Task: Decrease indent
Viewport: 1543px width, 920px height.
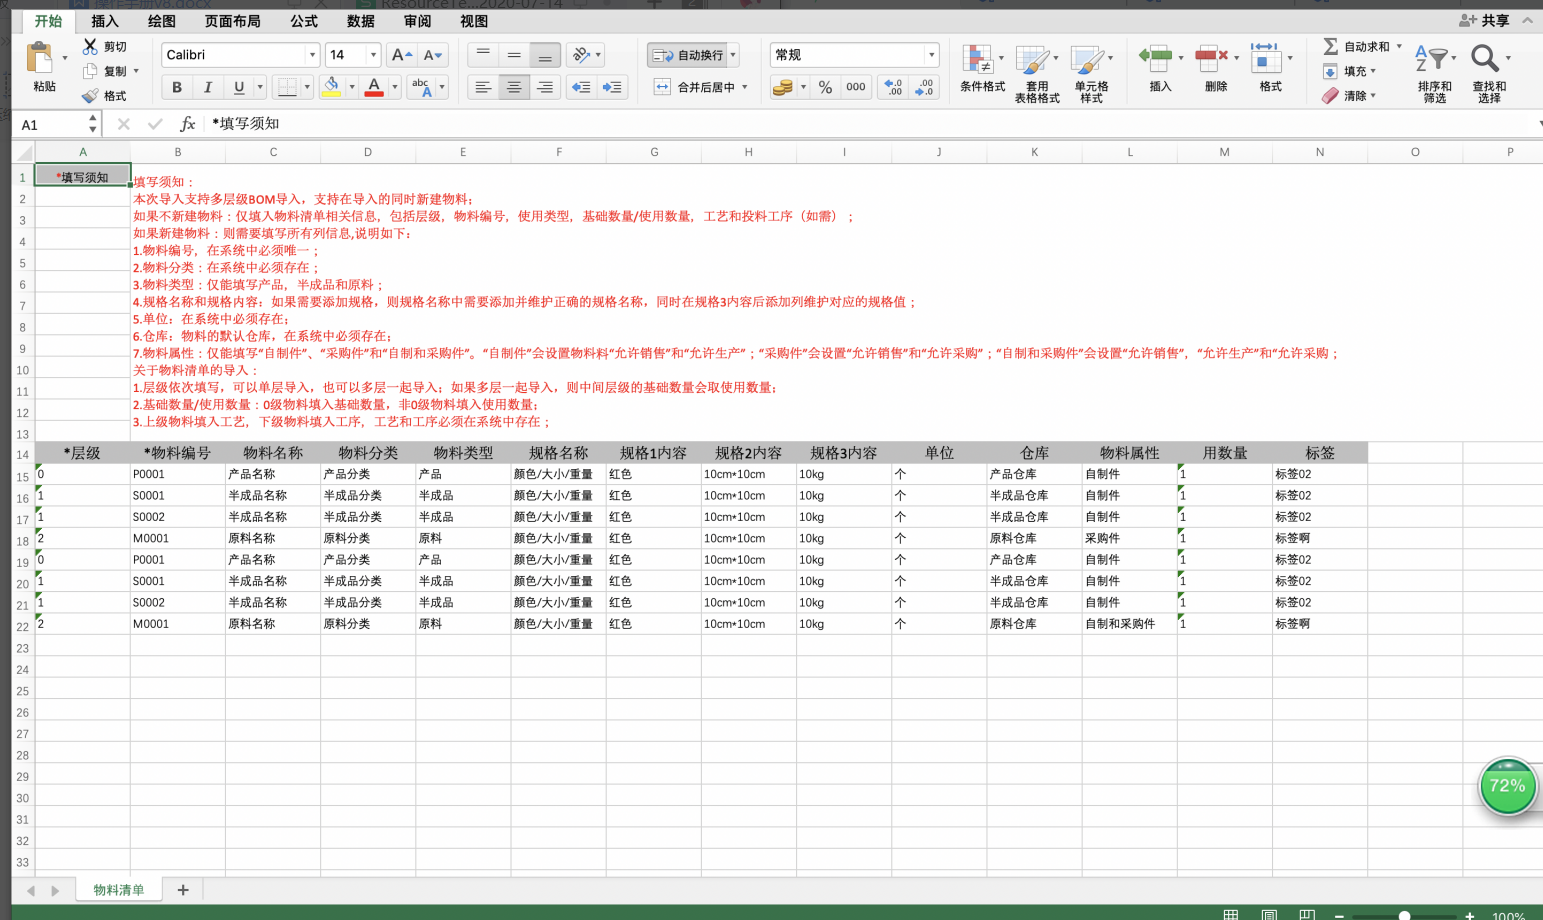Action: 581,87
